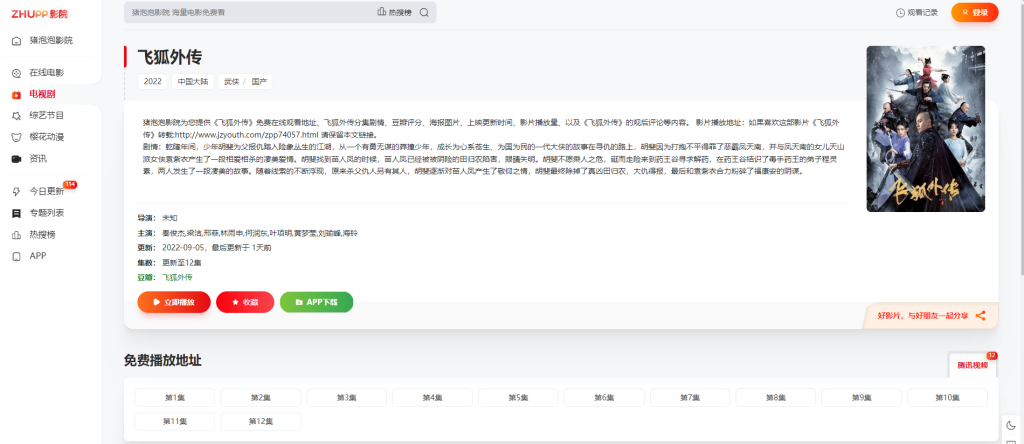The height and width of the screenshot is (444, 1024).
Task: Play episode 第1集
Action: pos(175,398)
